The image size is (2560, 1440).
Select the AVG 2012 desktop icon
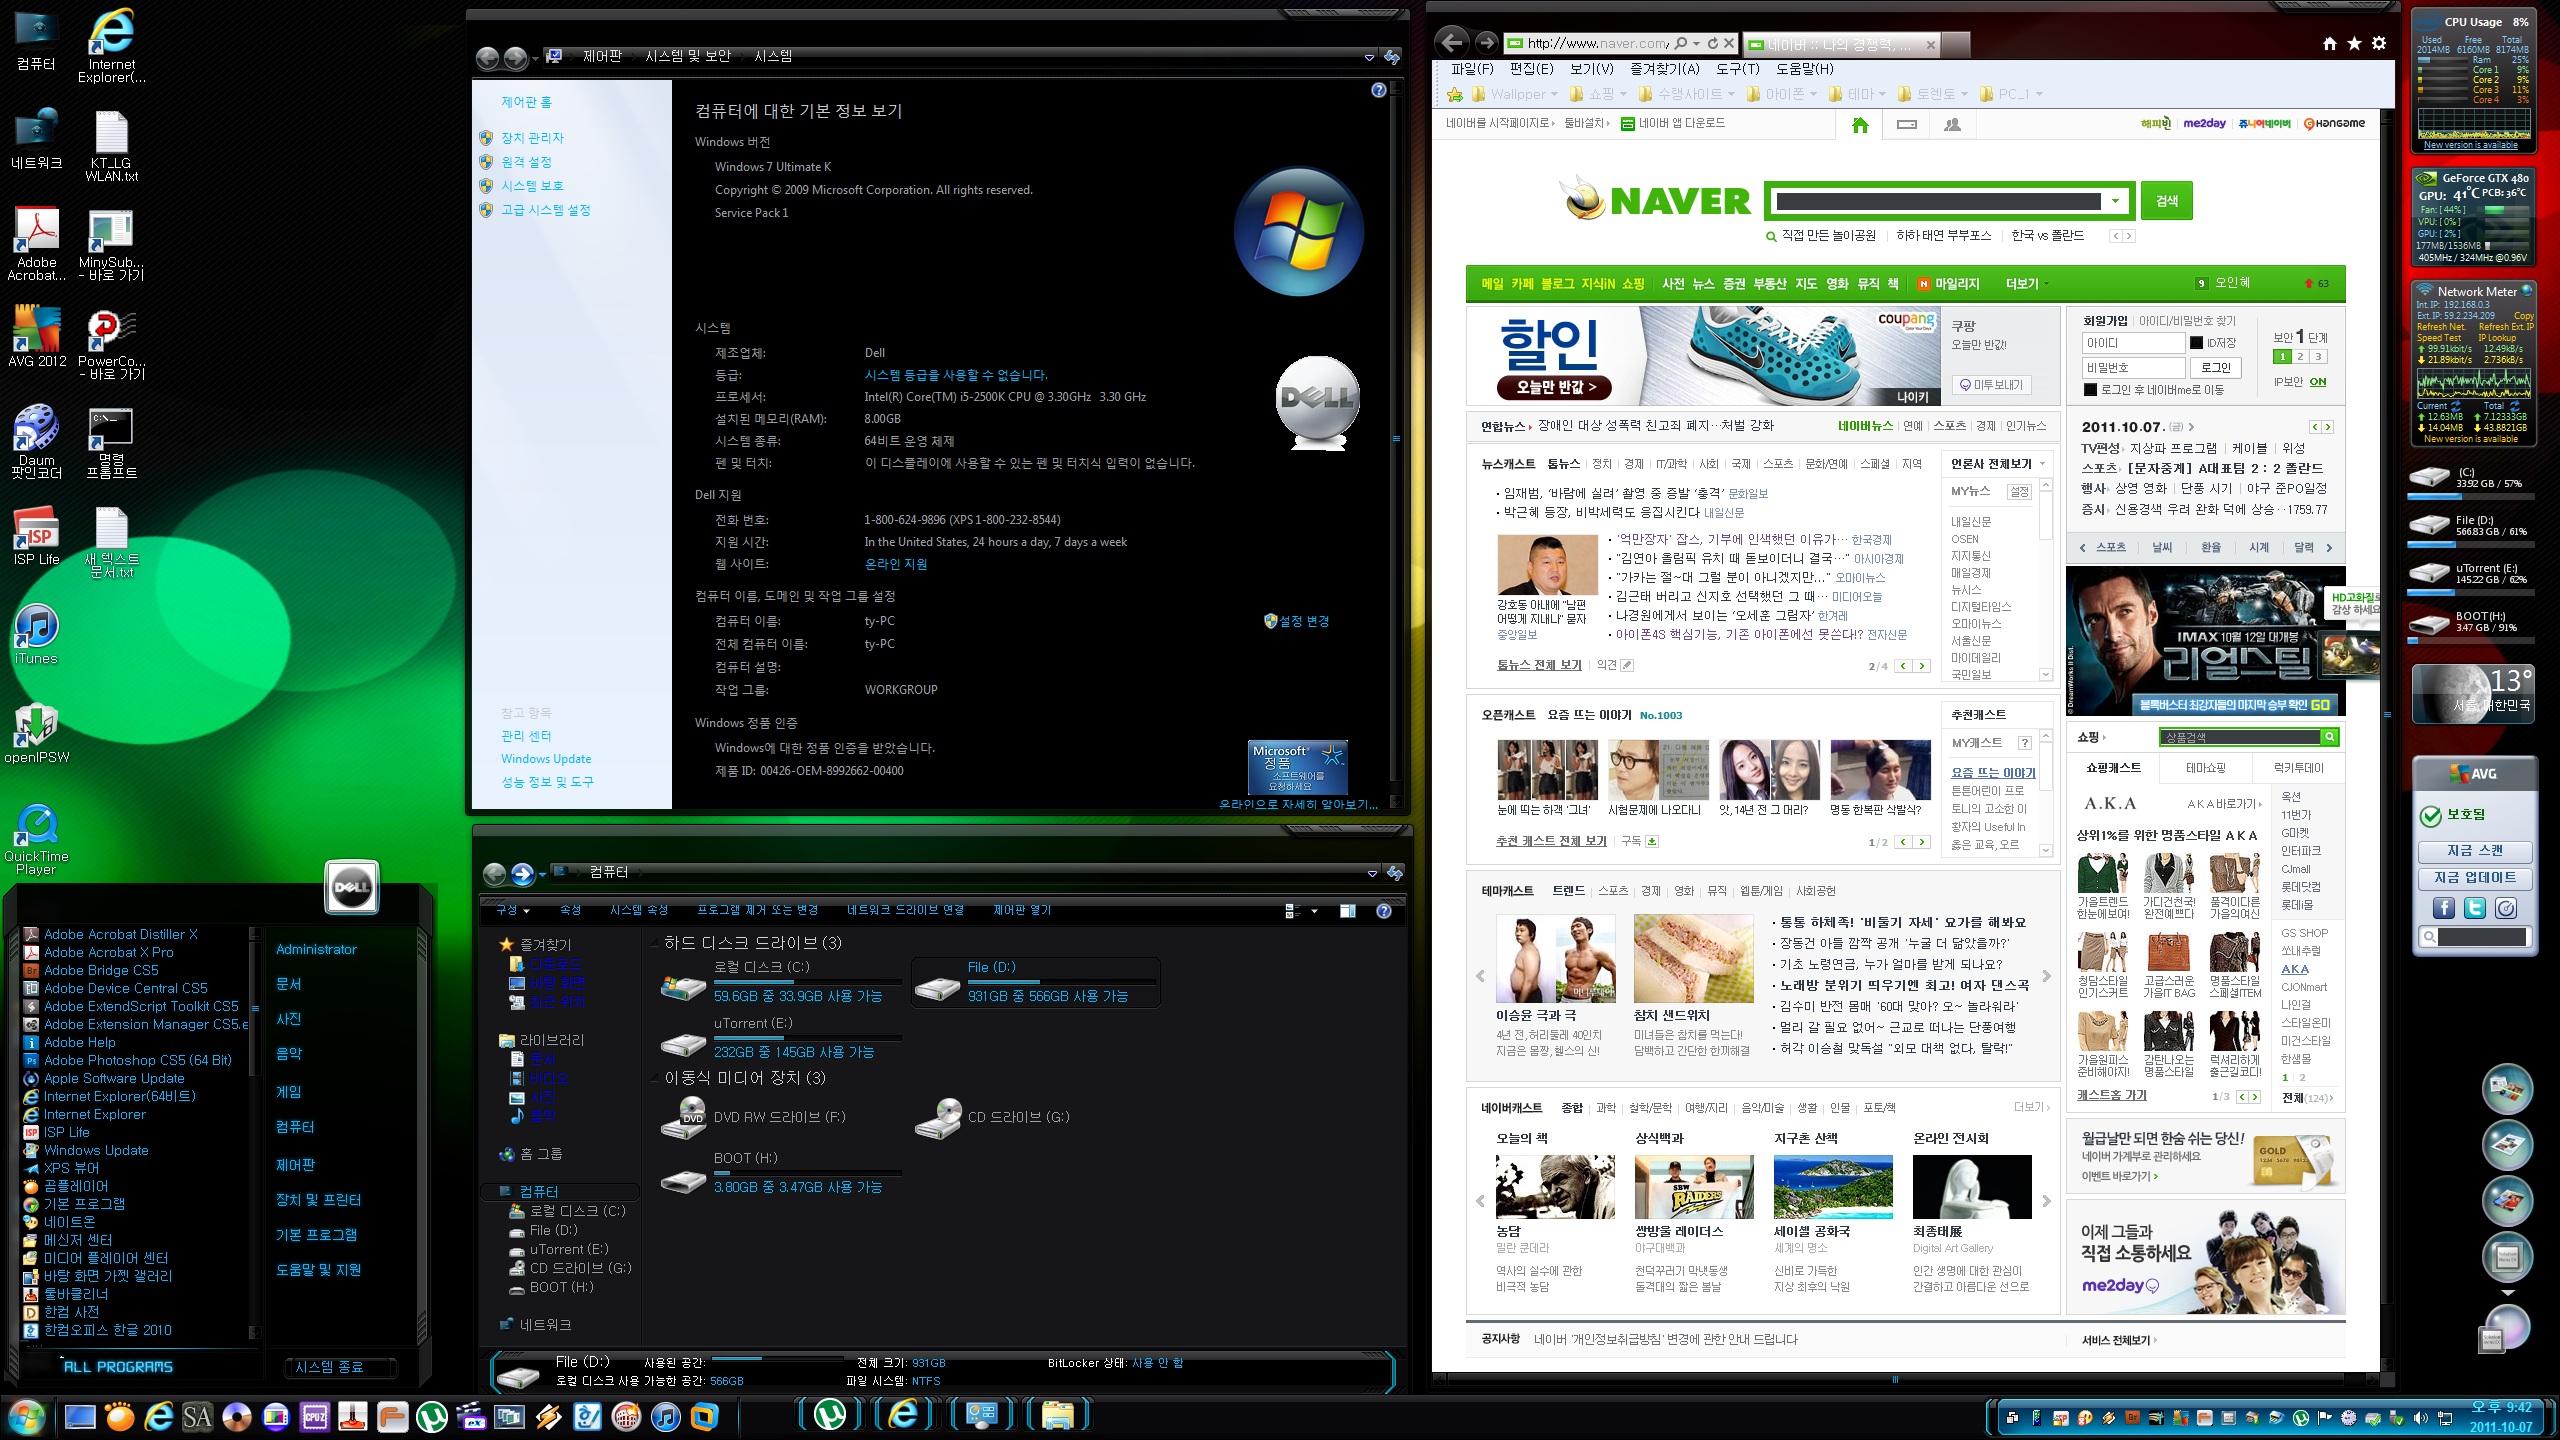click(37, 337)
